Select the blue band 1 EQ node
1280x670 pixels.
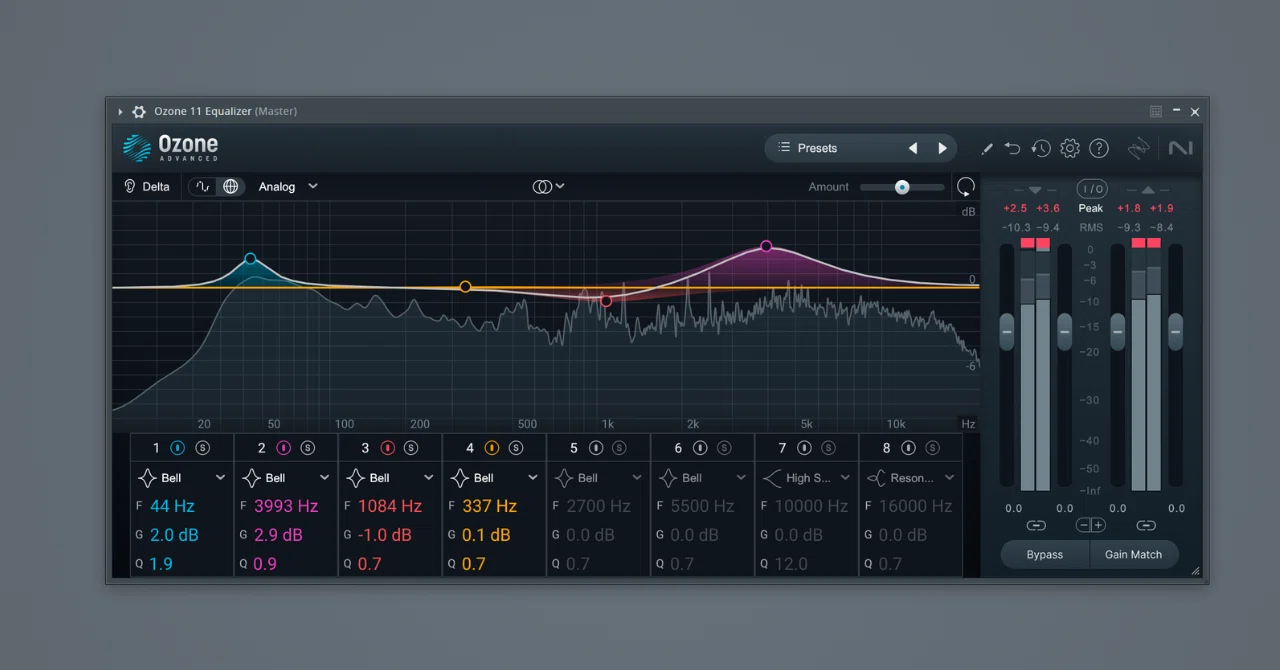point(250,259)
